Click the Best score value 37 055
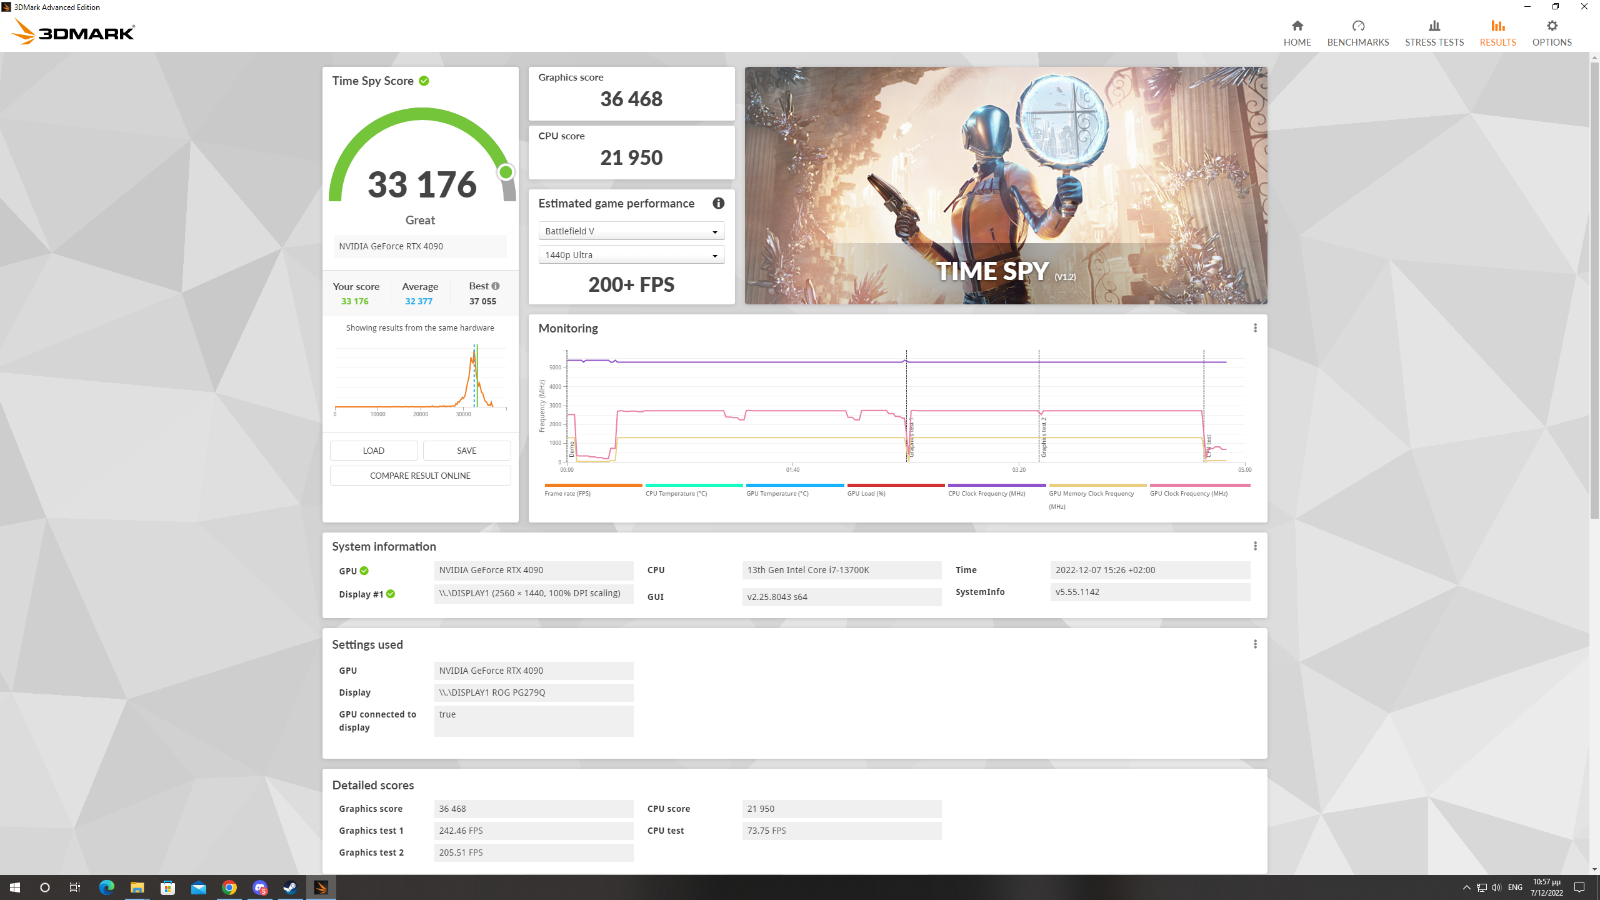Viewport: 1600px width, 900px height. pyautogui.click(x=483, y=301)
